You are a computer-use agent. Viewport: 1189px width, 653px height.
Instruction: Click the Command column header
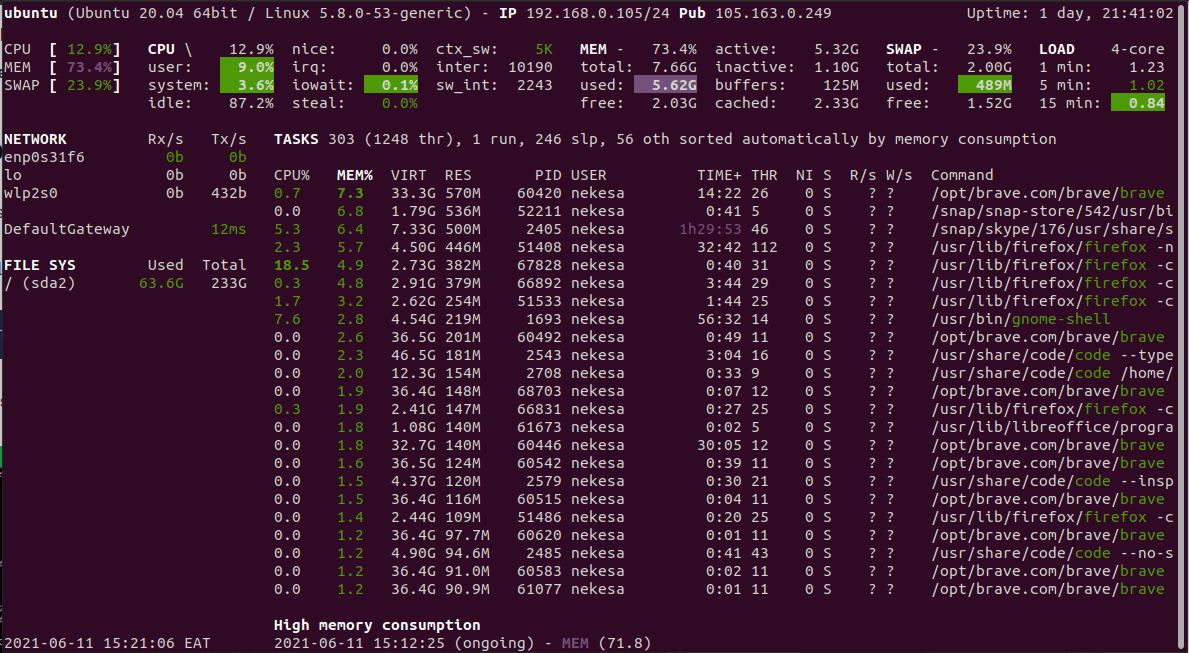[x=962, y=175]
